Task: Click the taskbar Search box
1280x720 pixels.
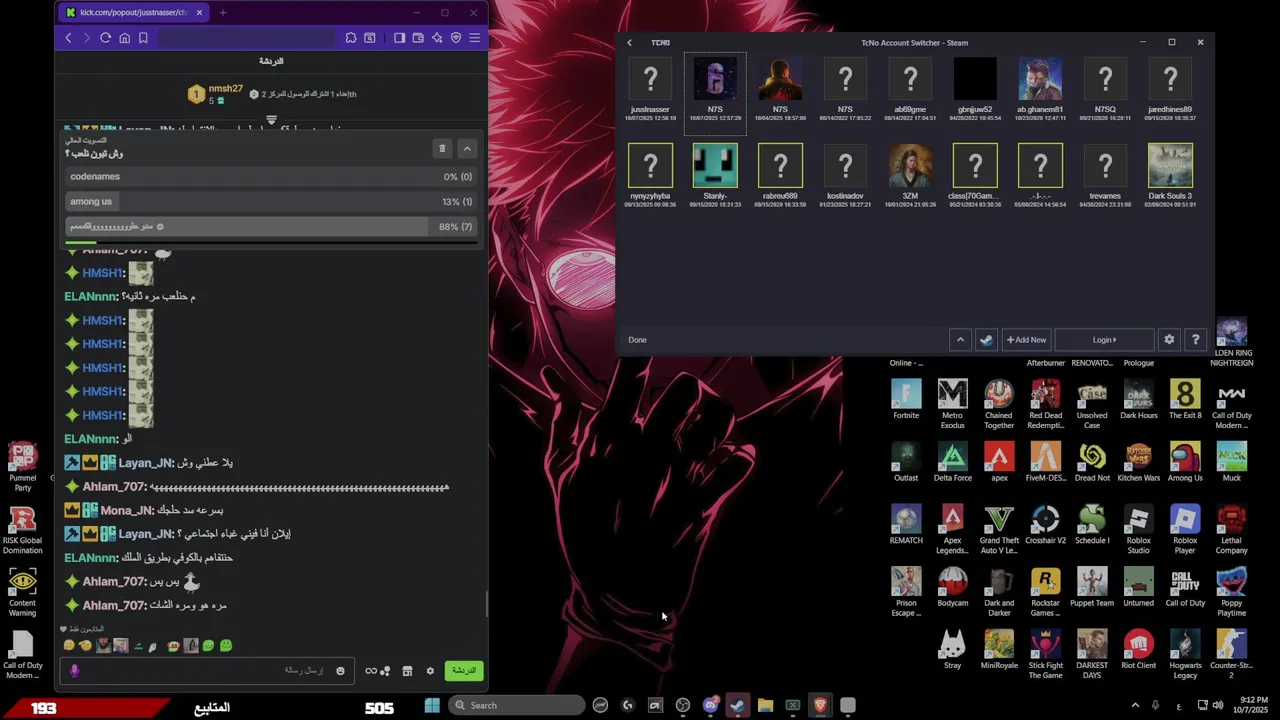Action: pyautogui.click(x=516, y=706)
